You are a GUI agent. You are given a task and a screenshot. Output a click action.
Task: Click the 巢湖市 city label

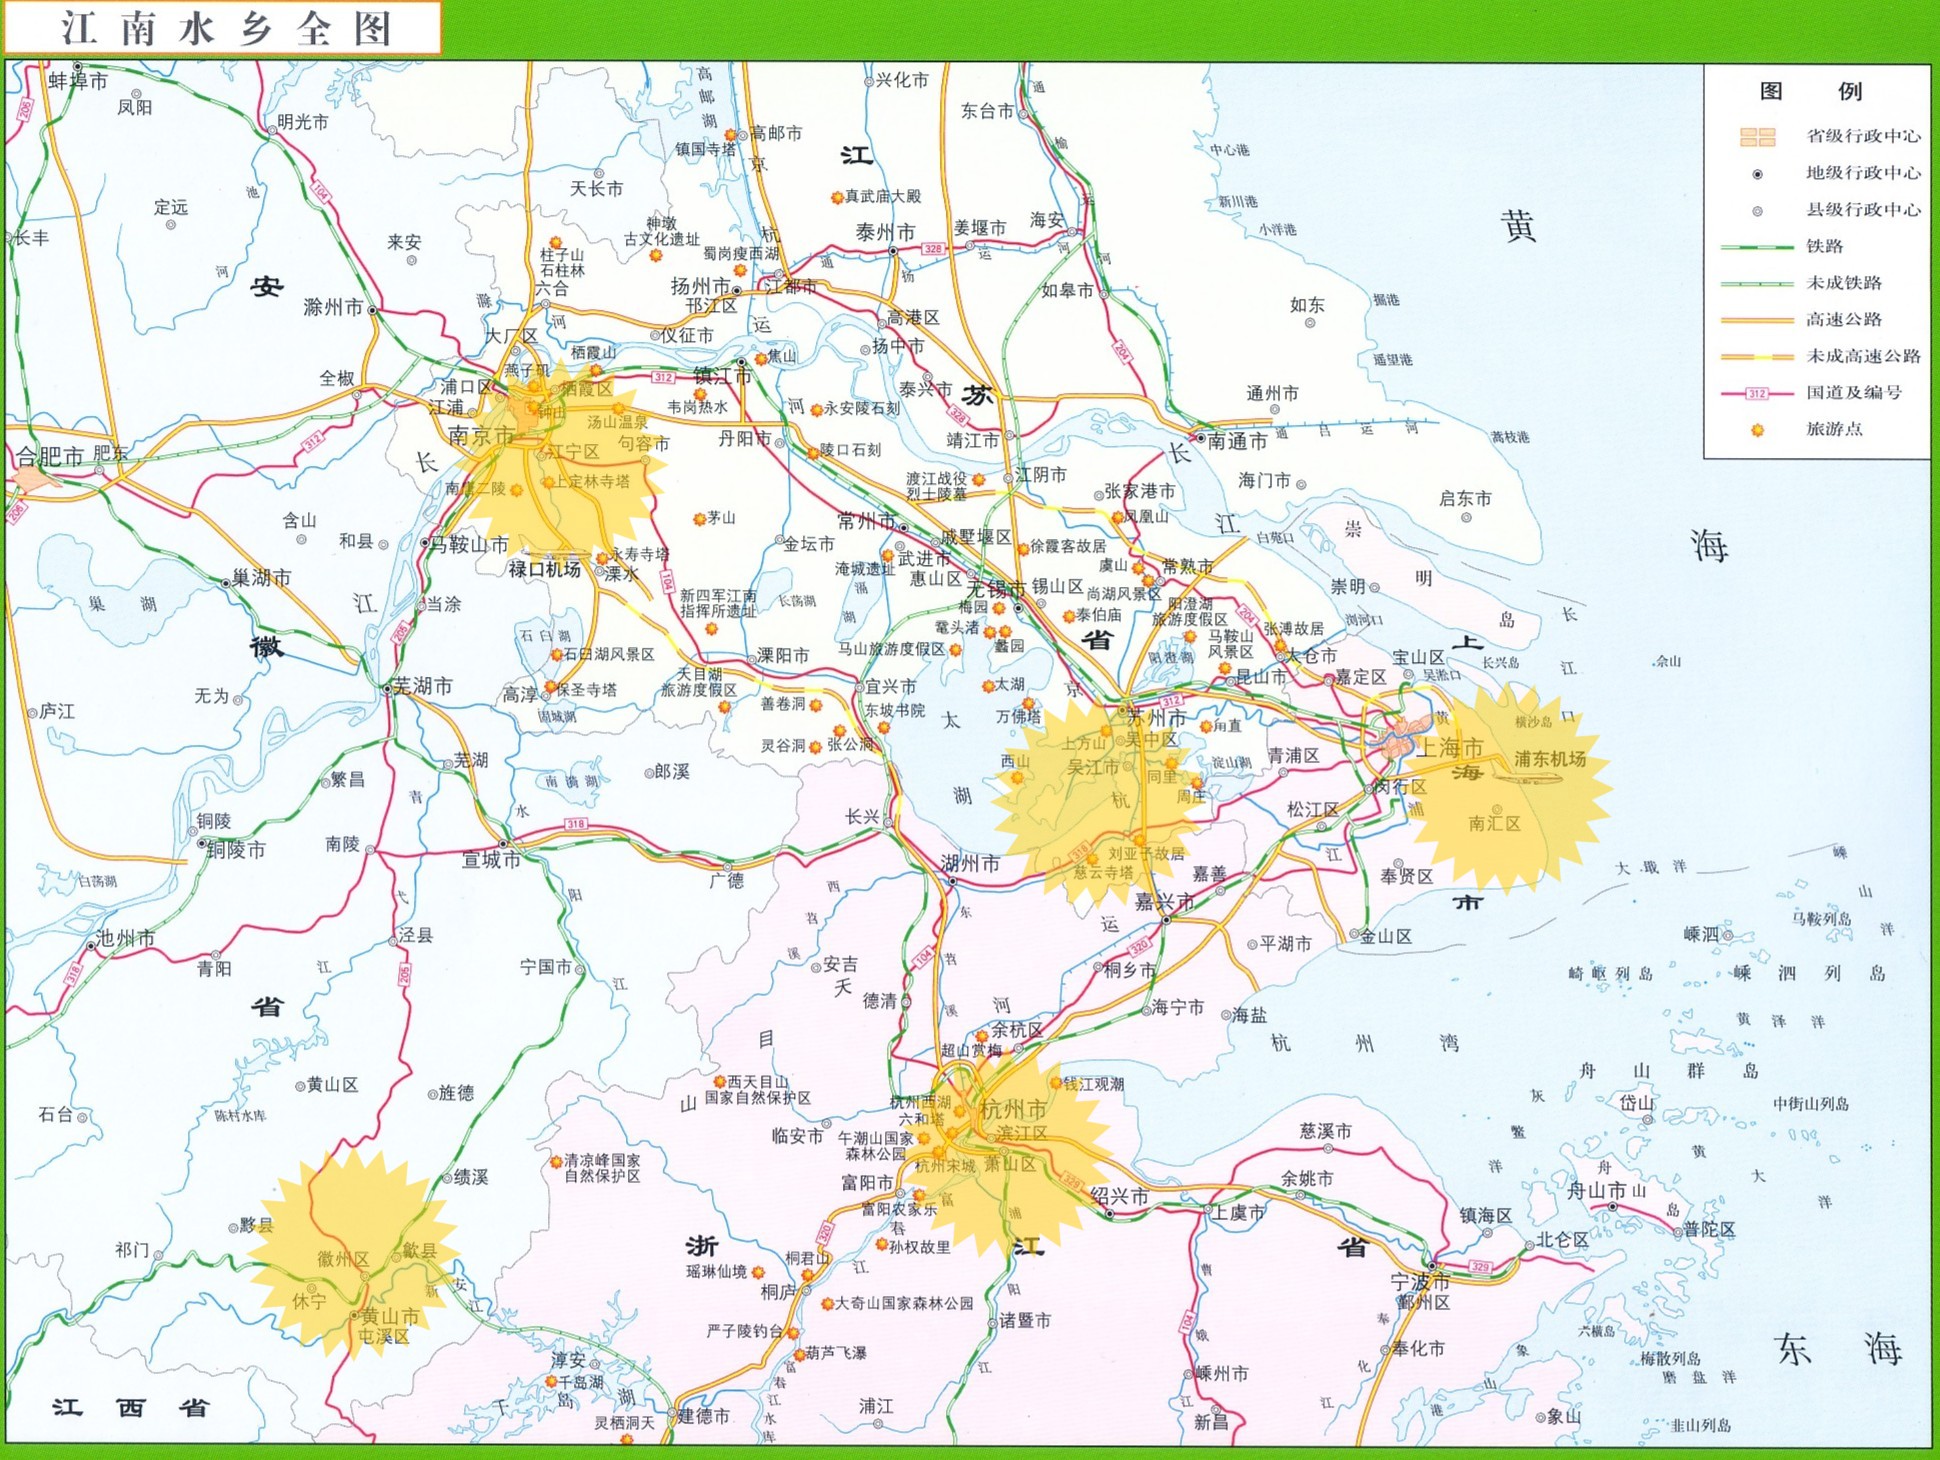pyautogui.click(x=262, y=578)
